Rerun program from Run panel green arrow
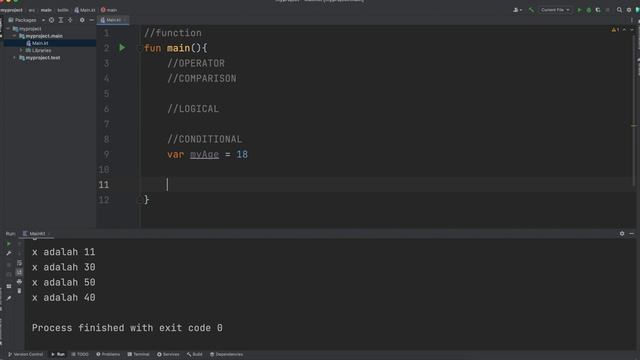640x360 pixels. pos(9,244)
